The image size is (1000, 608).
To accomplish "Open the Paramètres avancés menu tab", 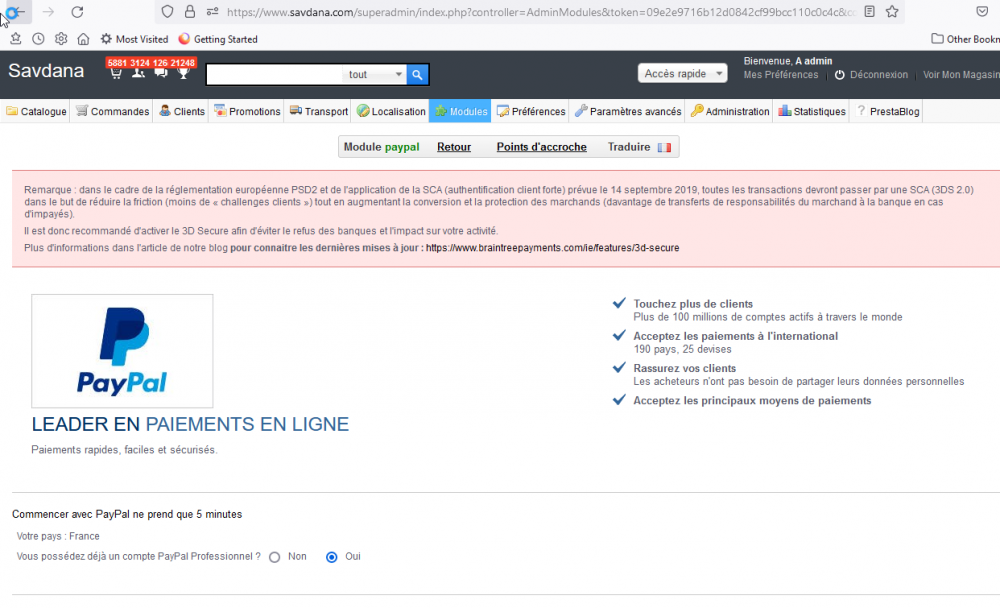I will [628, 111].
